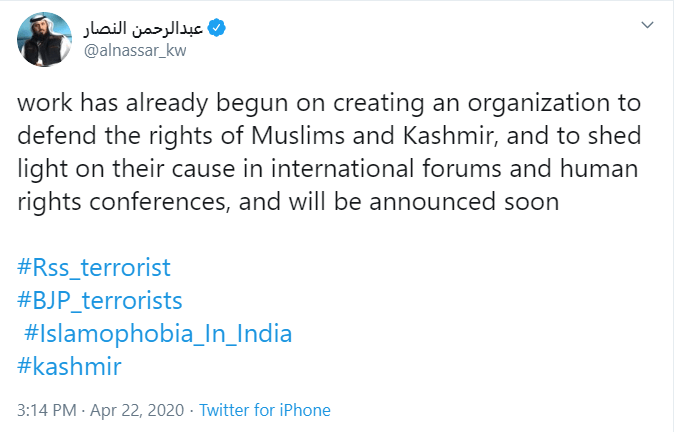
Task: Open the Twitter for iPhone source link
Action: (265, 410)
